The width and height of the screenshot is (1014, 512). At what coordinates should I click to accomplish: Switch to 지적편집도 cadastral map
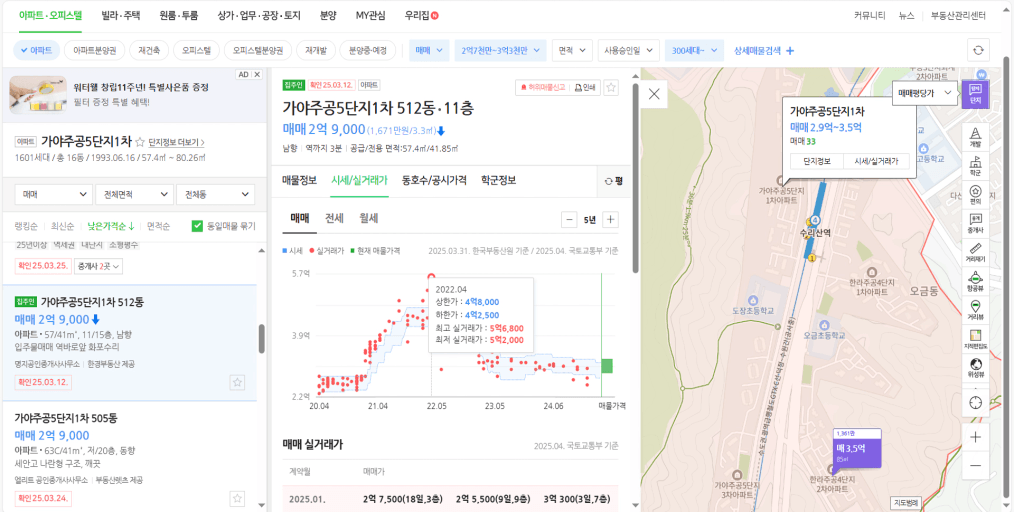pyautogui.click(x=975, y=339)
